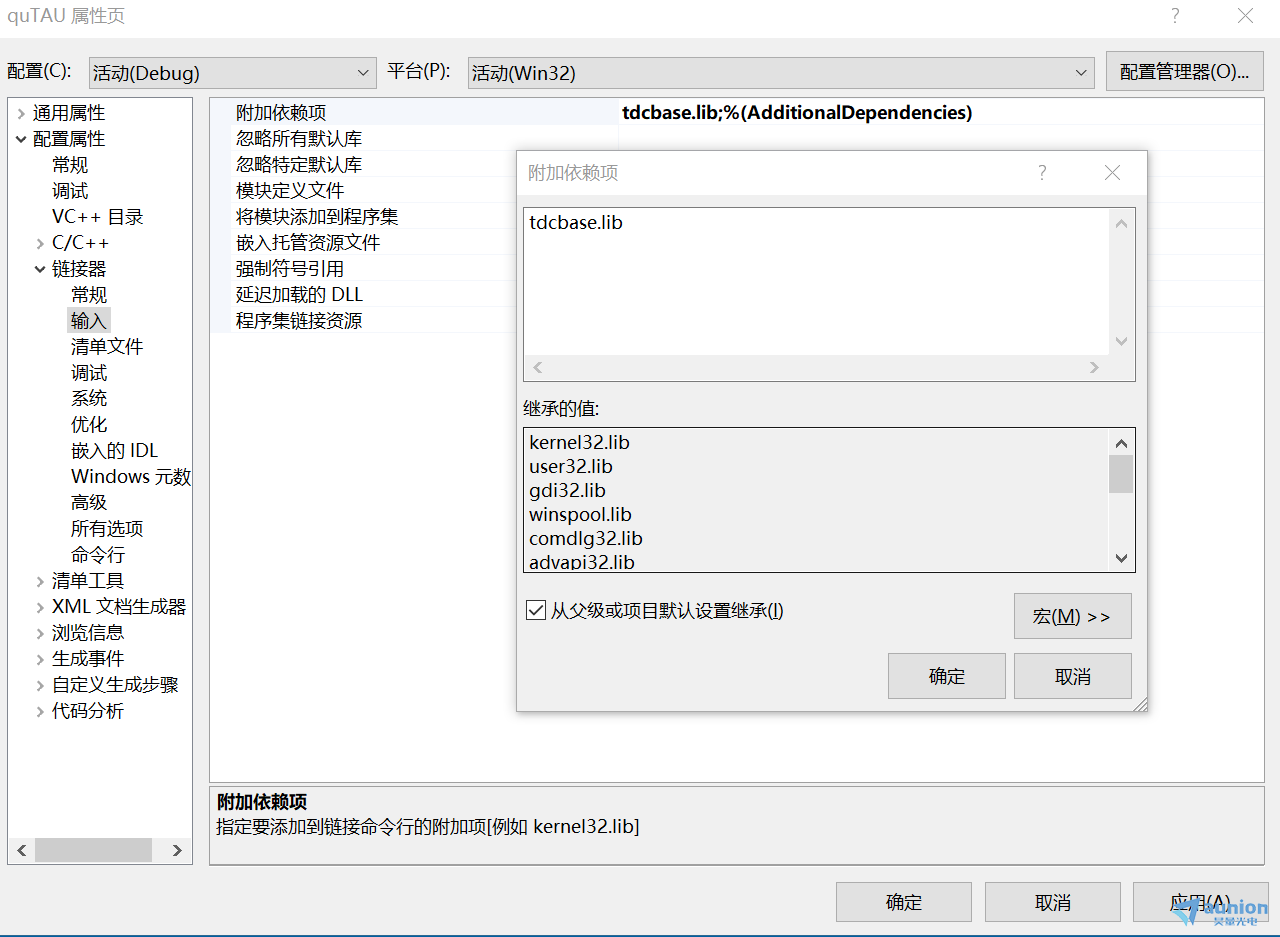Collapse the 链接器 node
The image size is (1280, 937).
pyautogui.click(x=40, y=269)
